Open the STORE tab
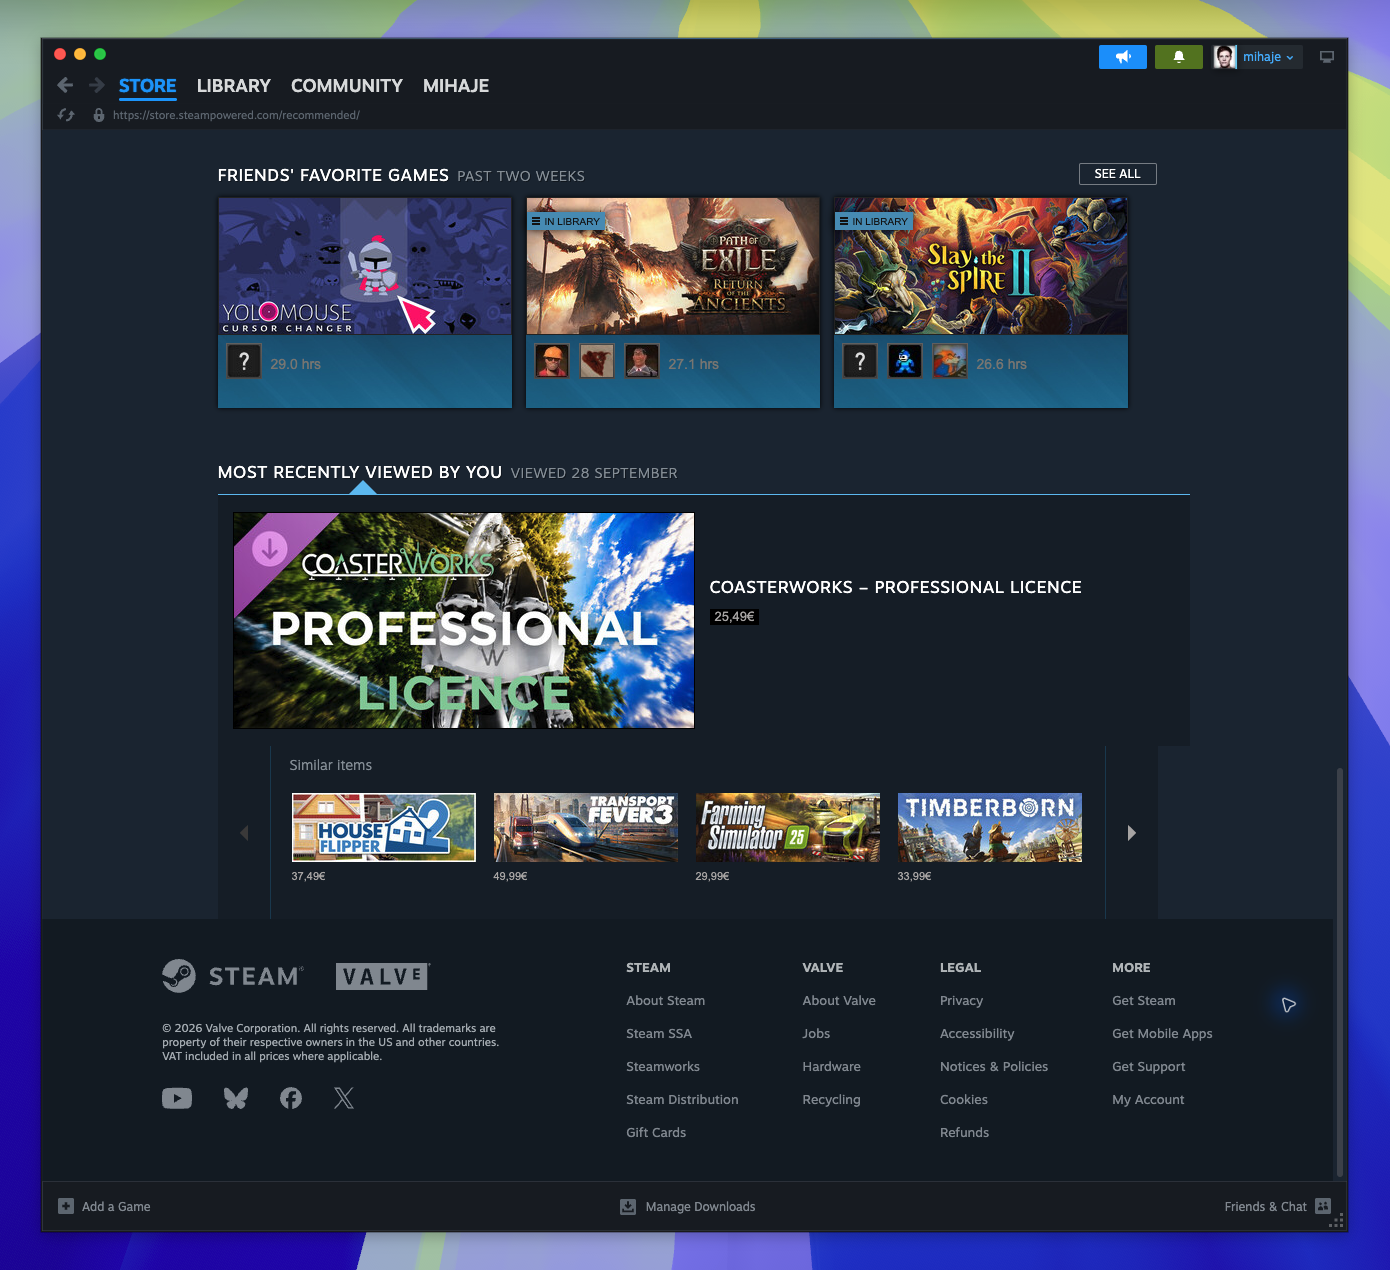 click(x=148, y=86)
